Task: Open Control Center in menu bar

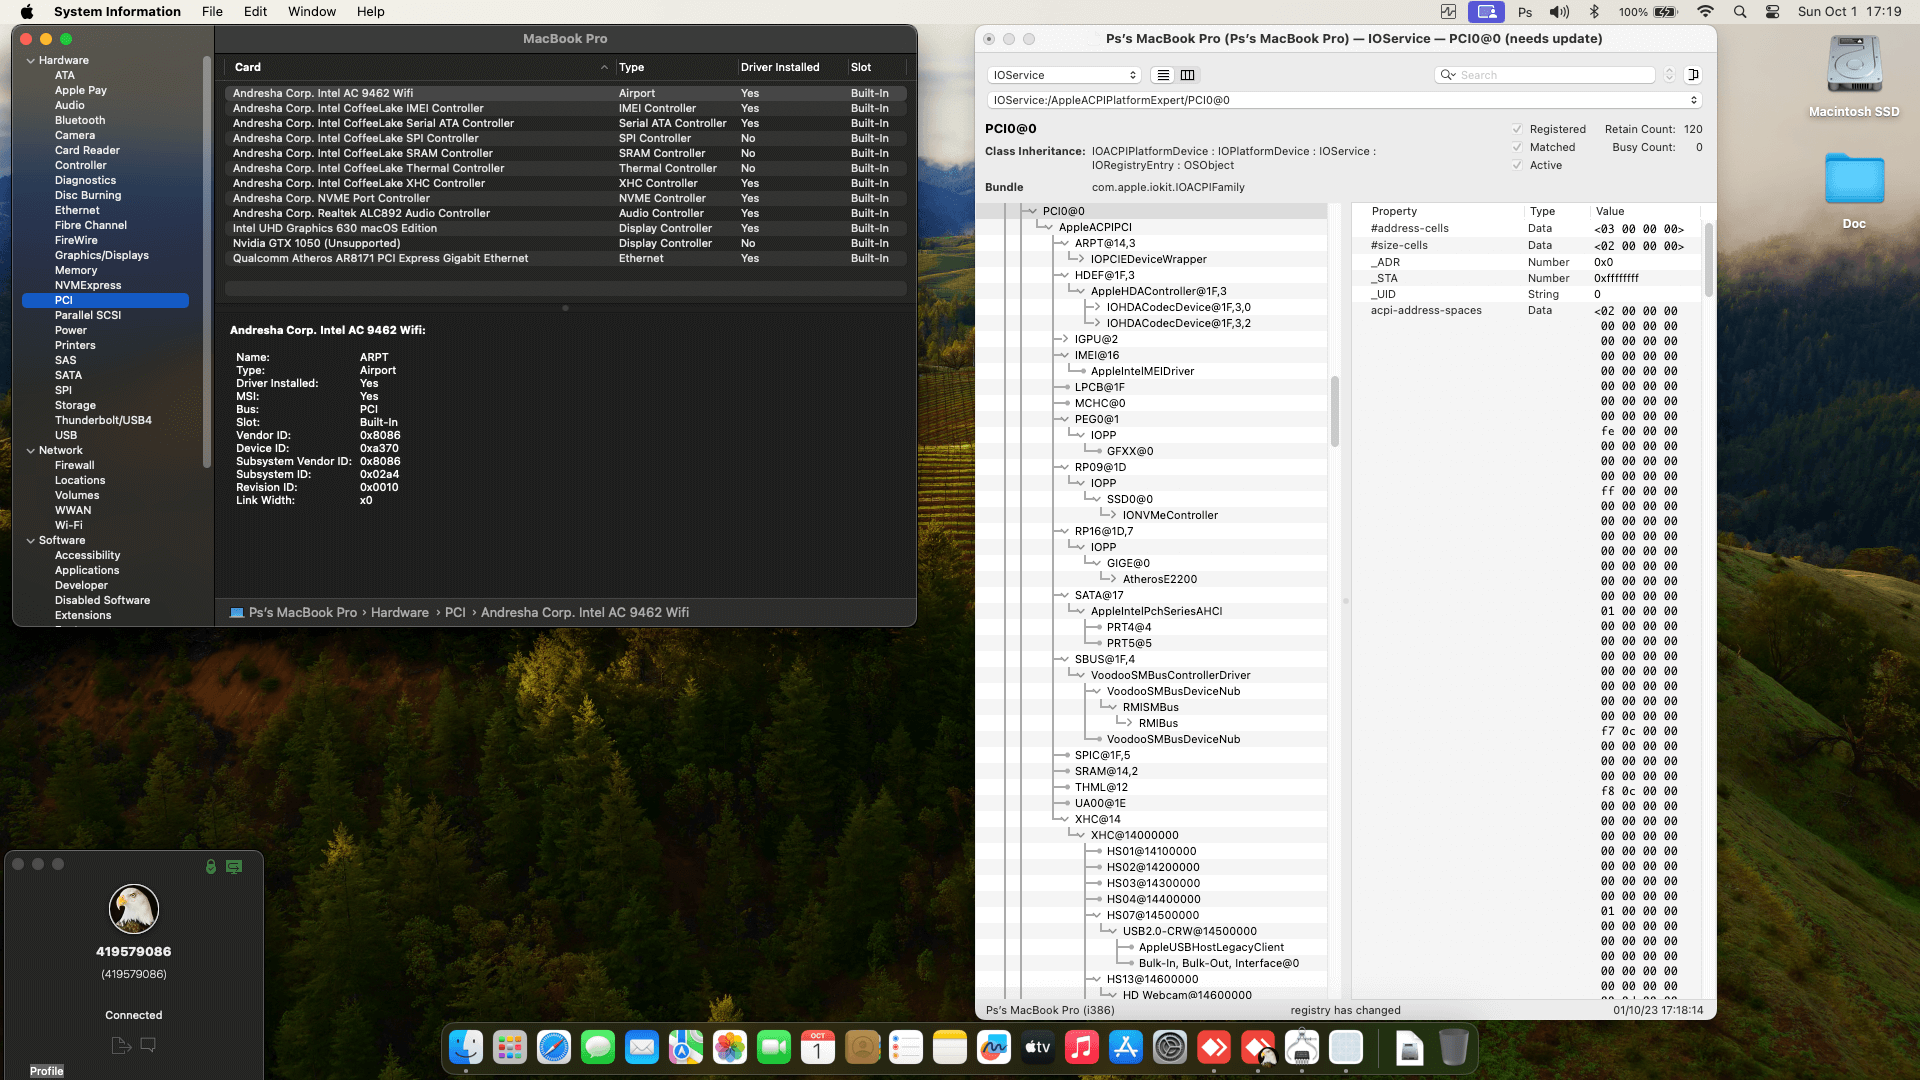Action: point(1772,12)
